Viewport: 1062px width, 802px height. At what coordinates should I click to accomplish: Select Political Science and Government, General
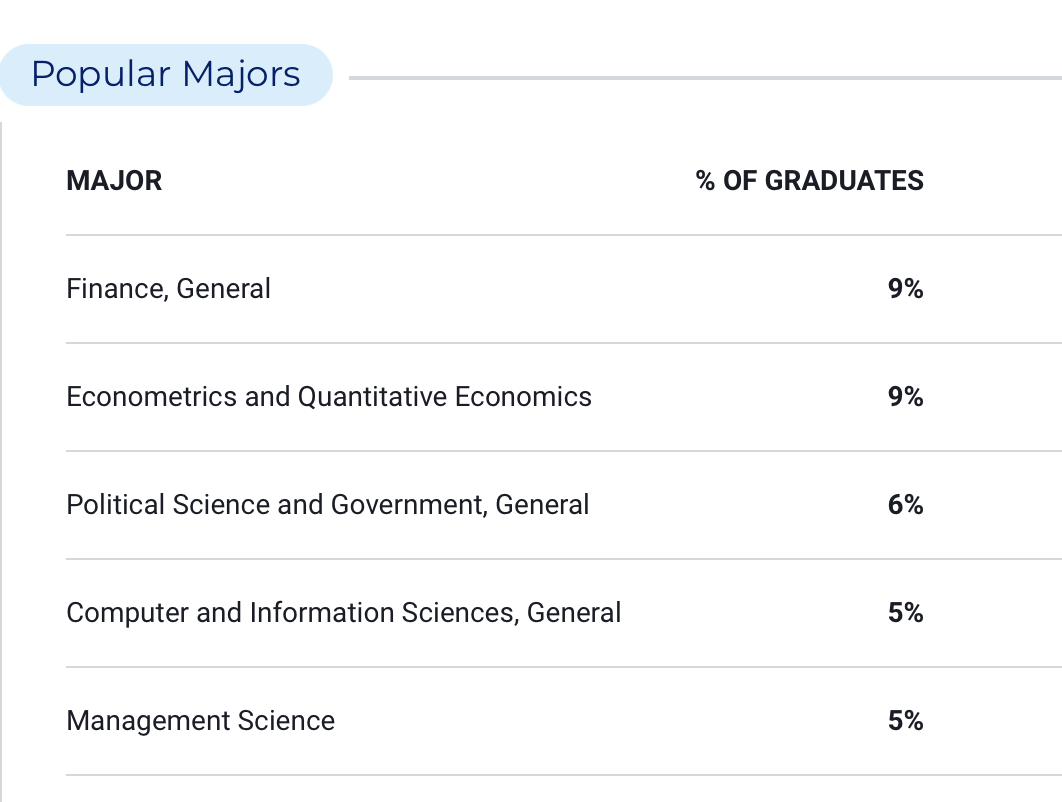pos(328,505)
